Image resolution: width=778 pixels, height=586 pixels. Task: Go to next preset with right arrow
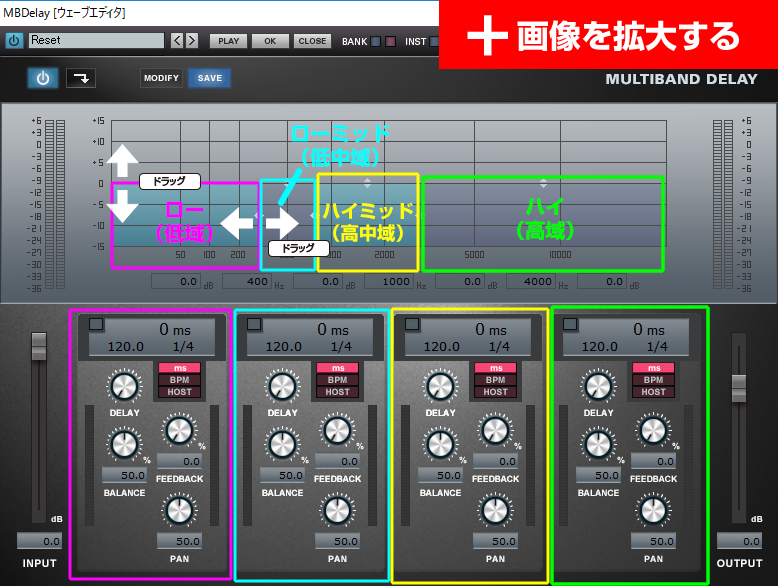click(x=193, y=41)
